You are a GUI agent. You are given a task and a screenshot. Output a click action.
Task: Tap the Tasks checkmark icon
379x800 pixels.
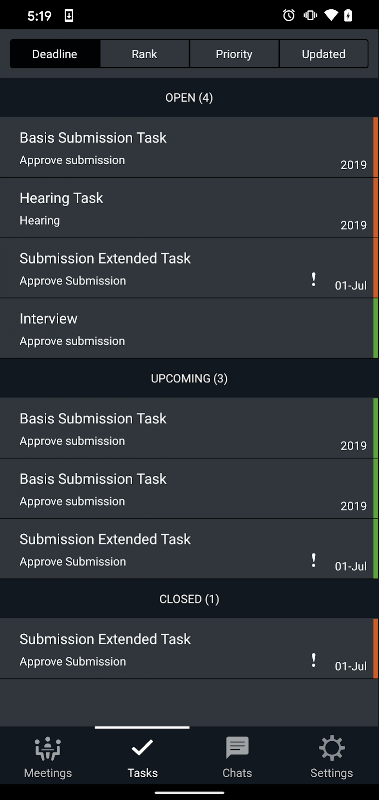tap(142, 748)
